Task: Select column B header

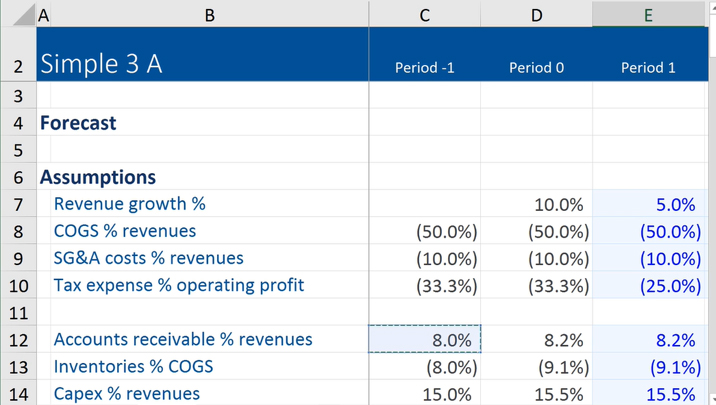Action: click(209, 14)
